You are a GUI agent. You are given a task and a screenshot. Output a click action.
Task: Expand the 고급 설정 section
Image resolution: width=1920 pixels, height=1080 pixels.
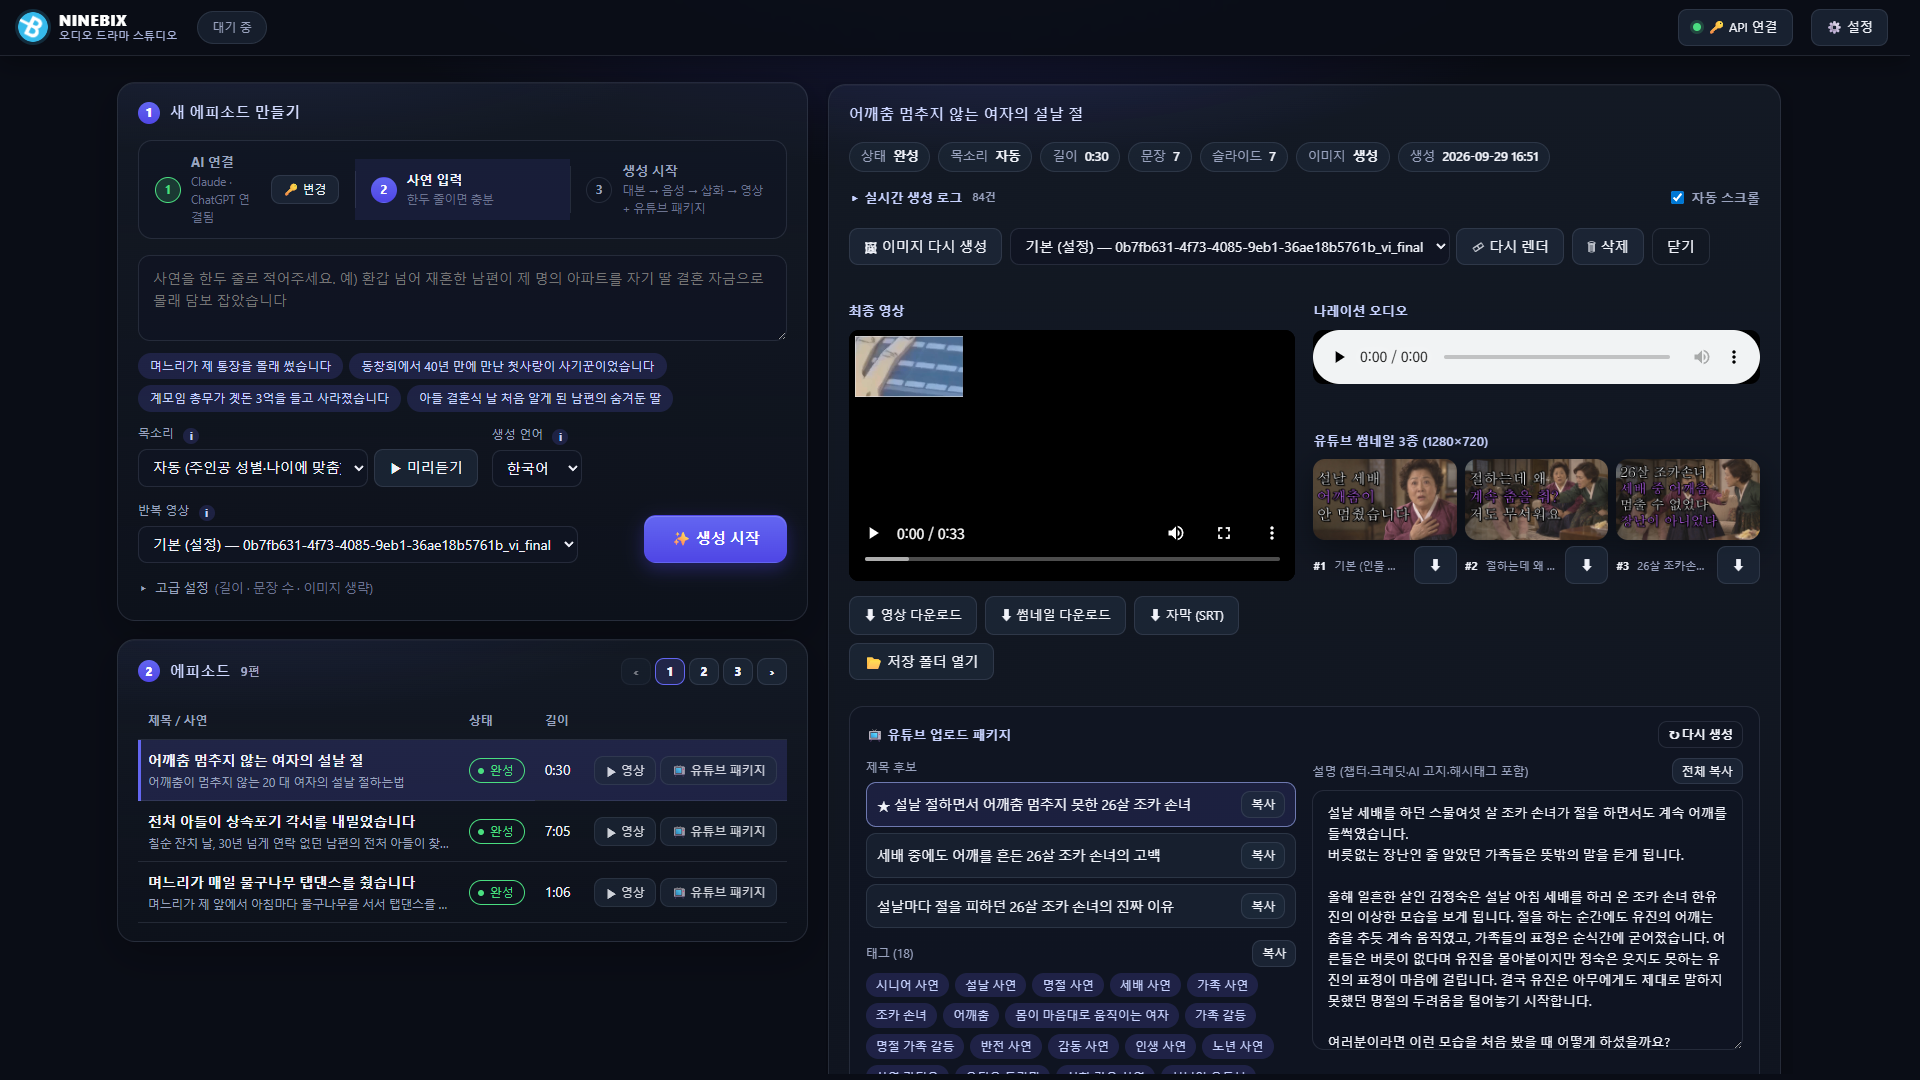click(258, 588)
